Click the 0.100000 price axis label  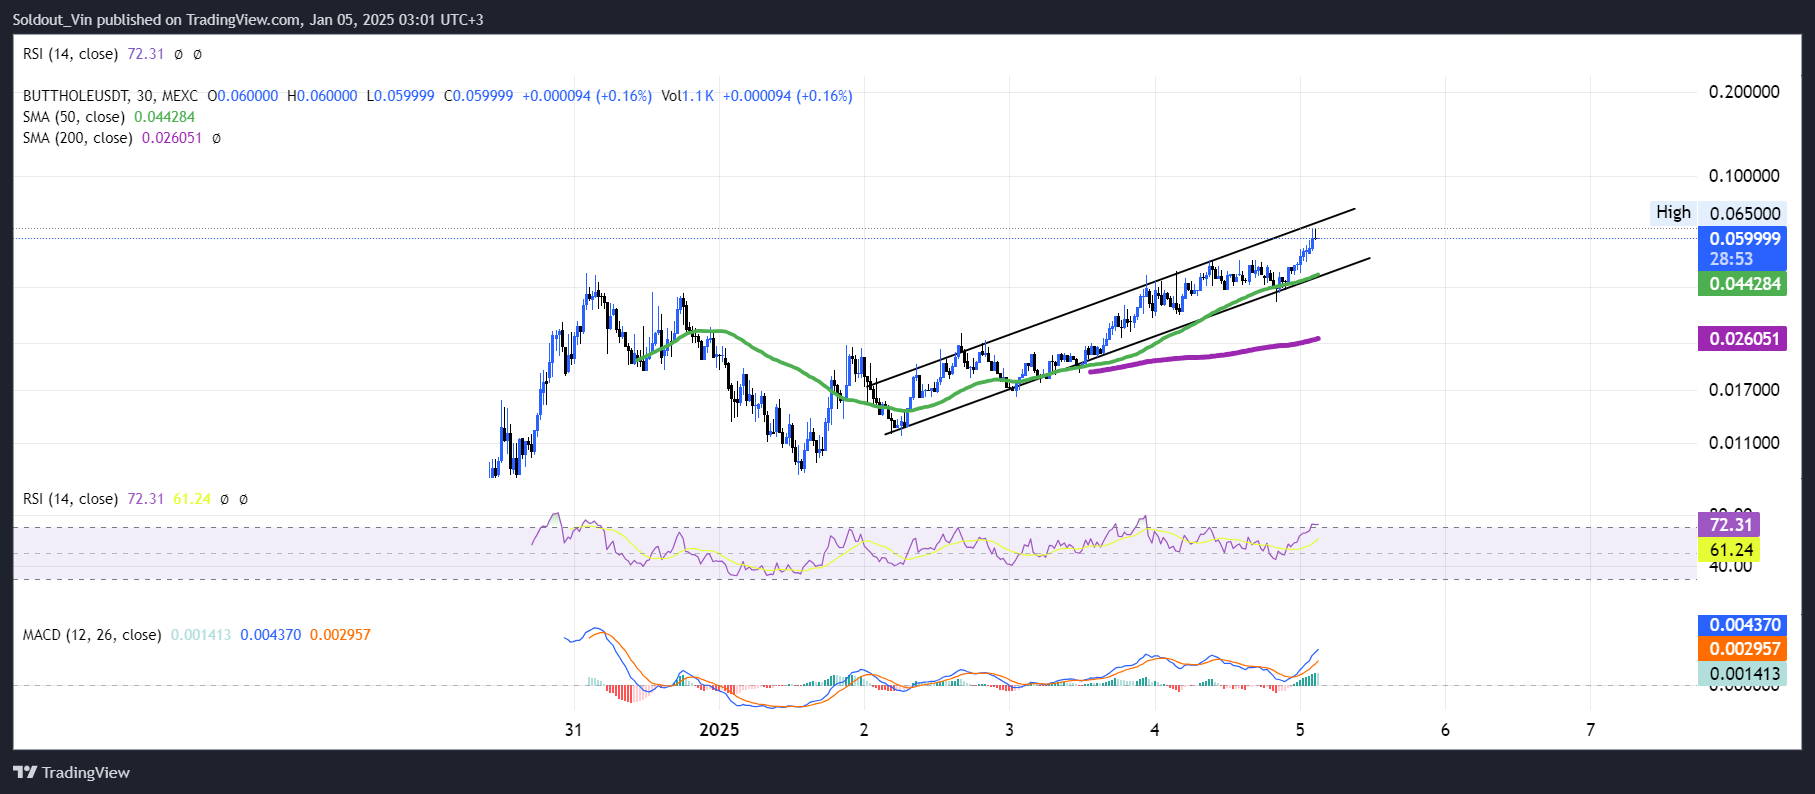(1744, 176)
